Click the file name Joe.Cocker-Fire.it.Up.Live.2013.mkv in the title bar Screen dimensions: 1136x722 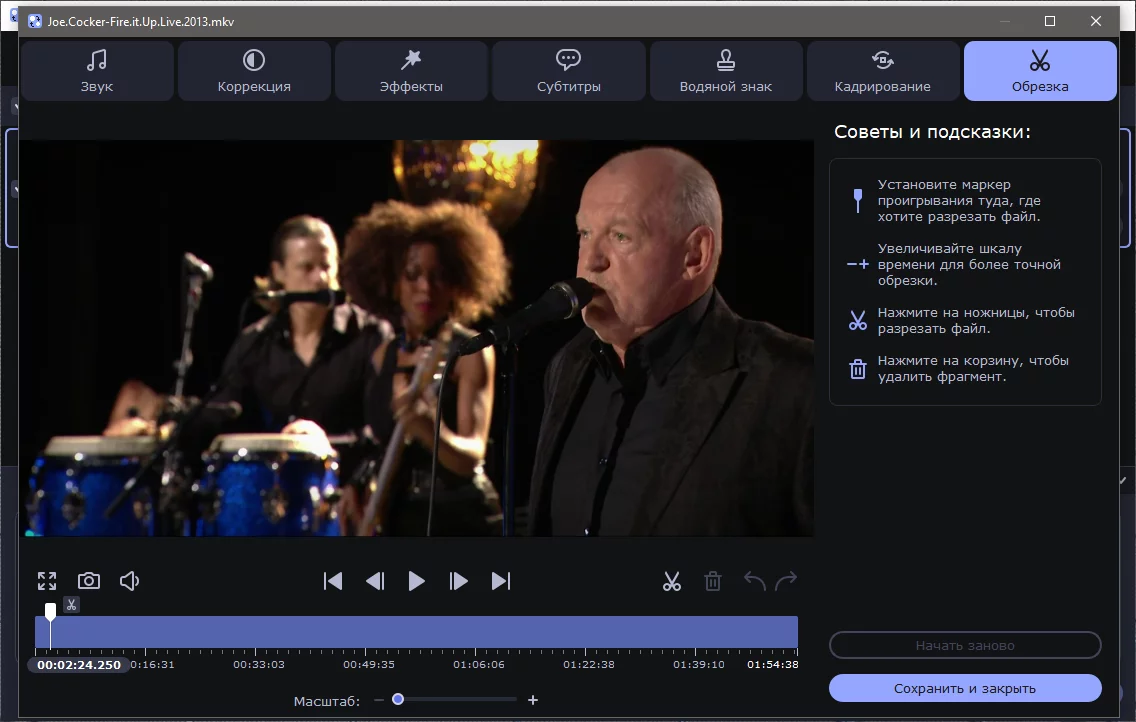[x=141, y=22]
